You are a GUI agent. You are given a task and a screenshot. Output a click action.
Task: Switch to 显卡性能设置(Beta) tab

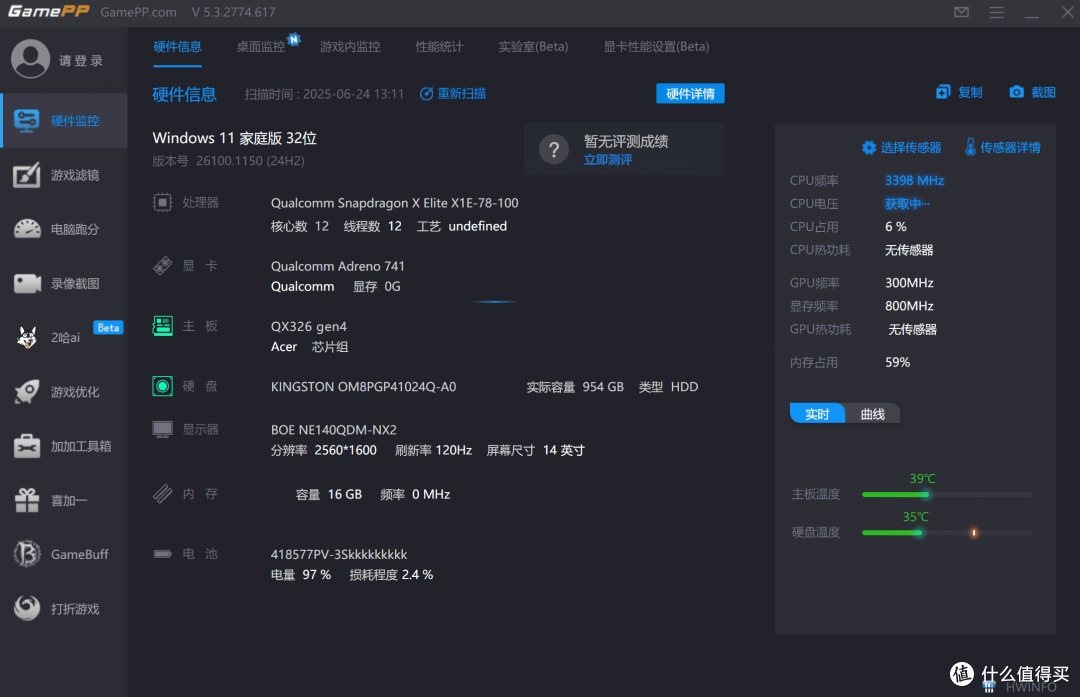click(x=656, y=47)
